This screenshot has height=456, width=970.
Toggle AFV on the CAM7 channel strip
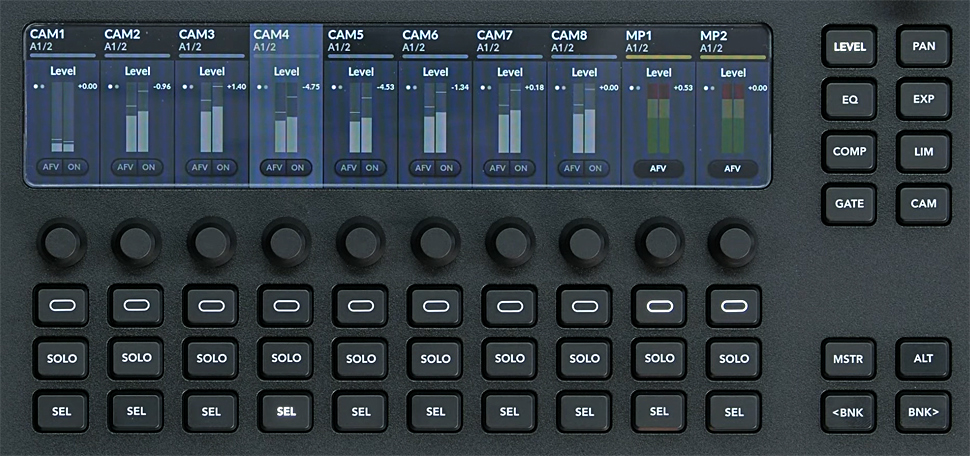499,167
